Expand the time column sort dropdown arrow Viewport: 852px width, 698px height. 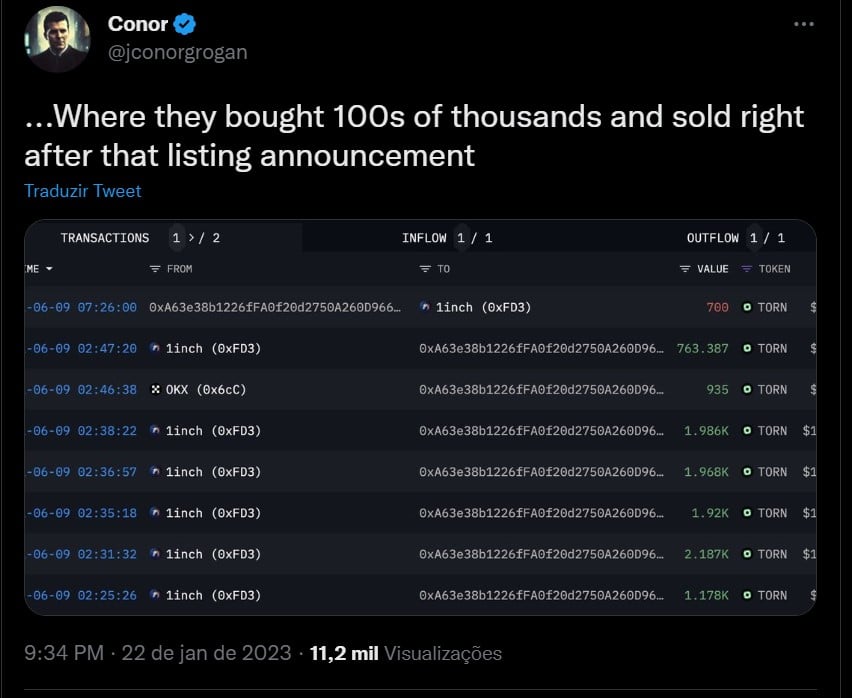[49, 269]
